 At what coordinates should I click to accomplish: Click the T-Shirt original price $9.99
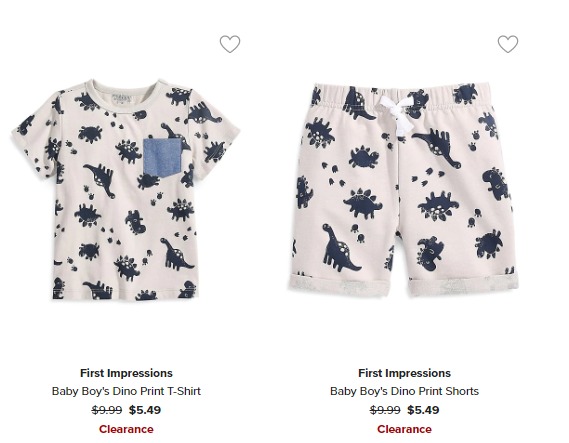(107, 410)
